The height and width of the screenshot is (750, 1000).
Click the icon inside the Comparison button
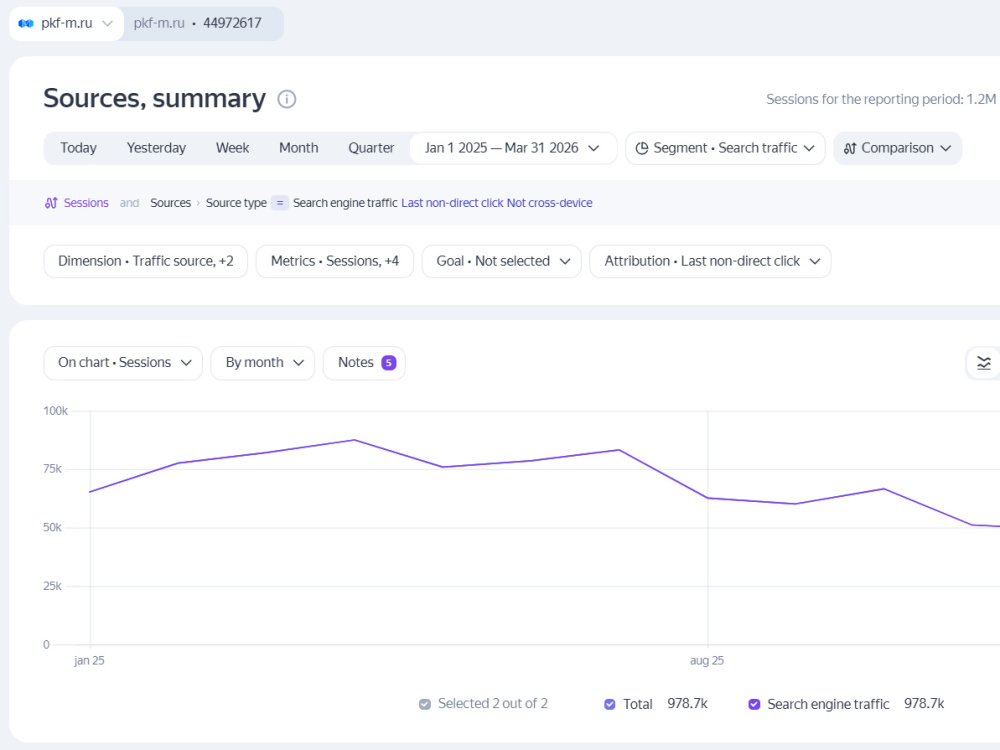point(849,149)
